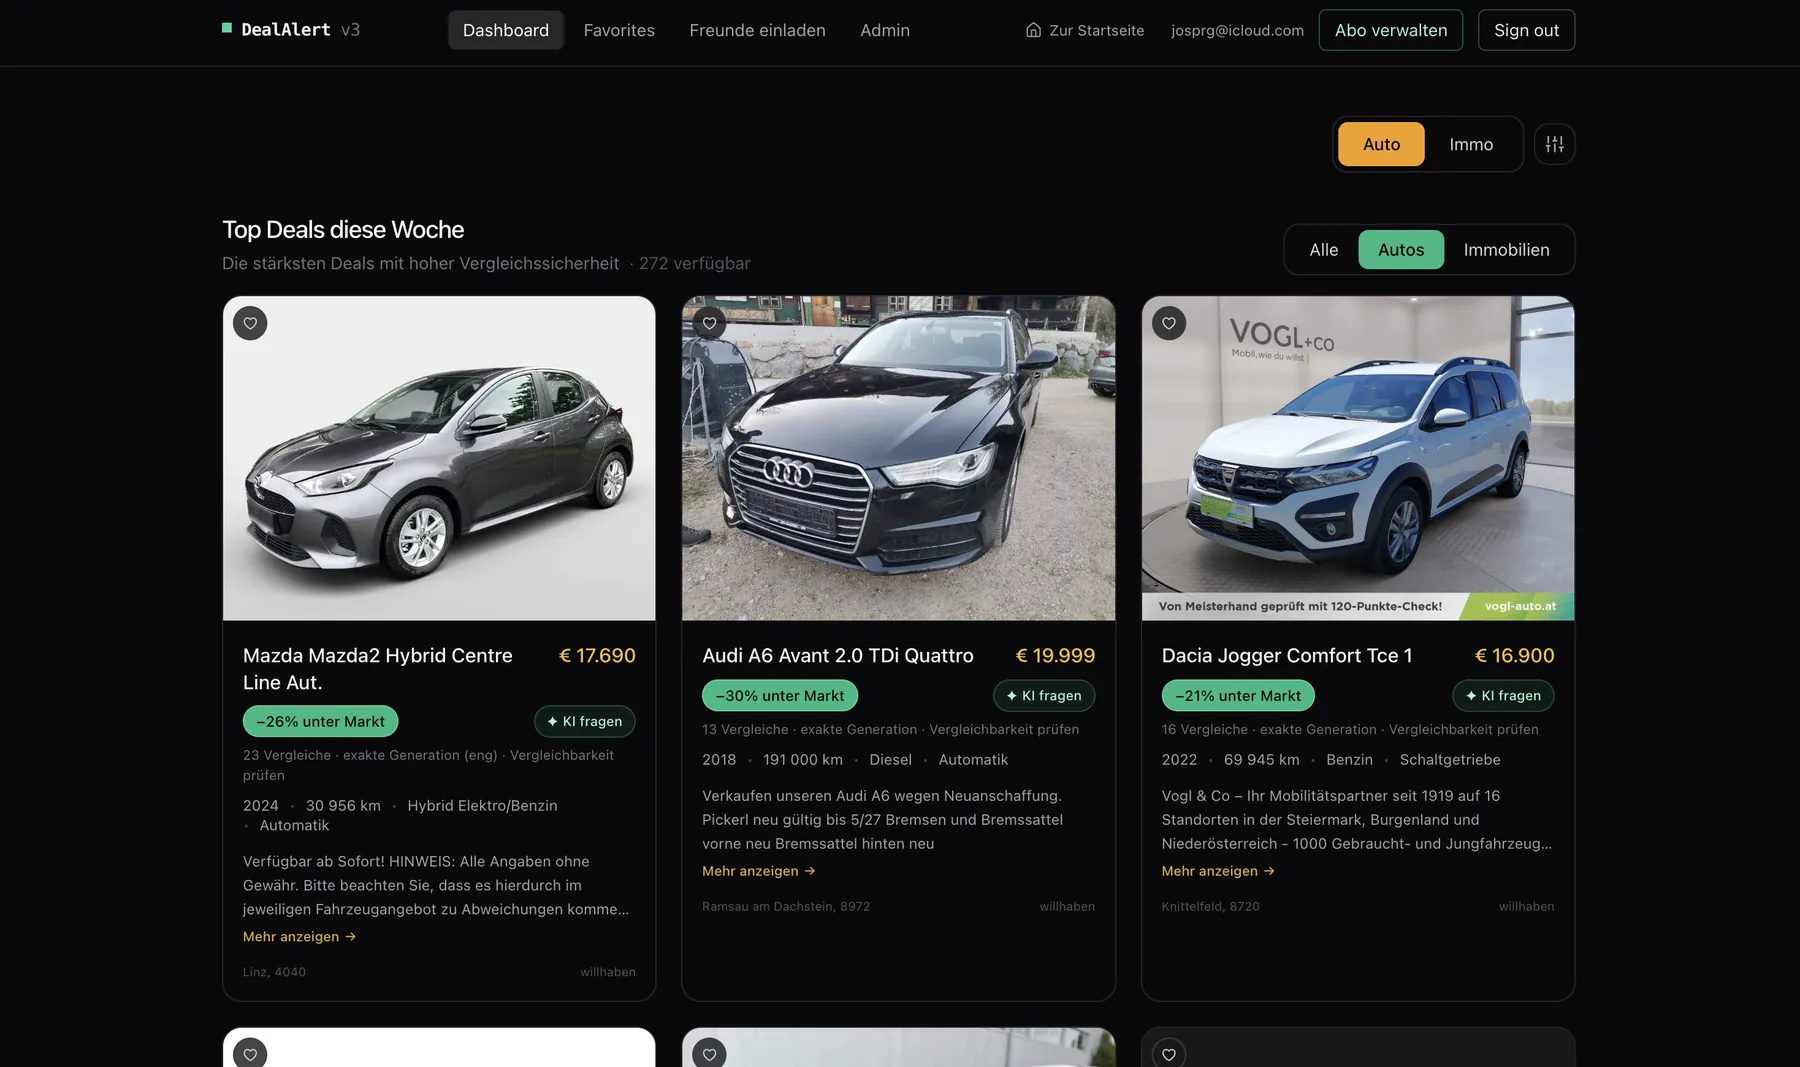Open the Mazda Mazda2 Hybrid Centre Line title

pyautogui.click(x=378, y=669)
